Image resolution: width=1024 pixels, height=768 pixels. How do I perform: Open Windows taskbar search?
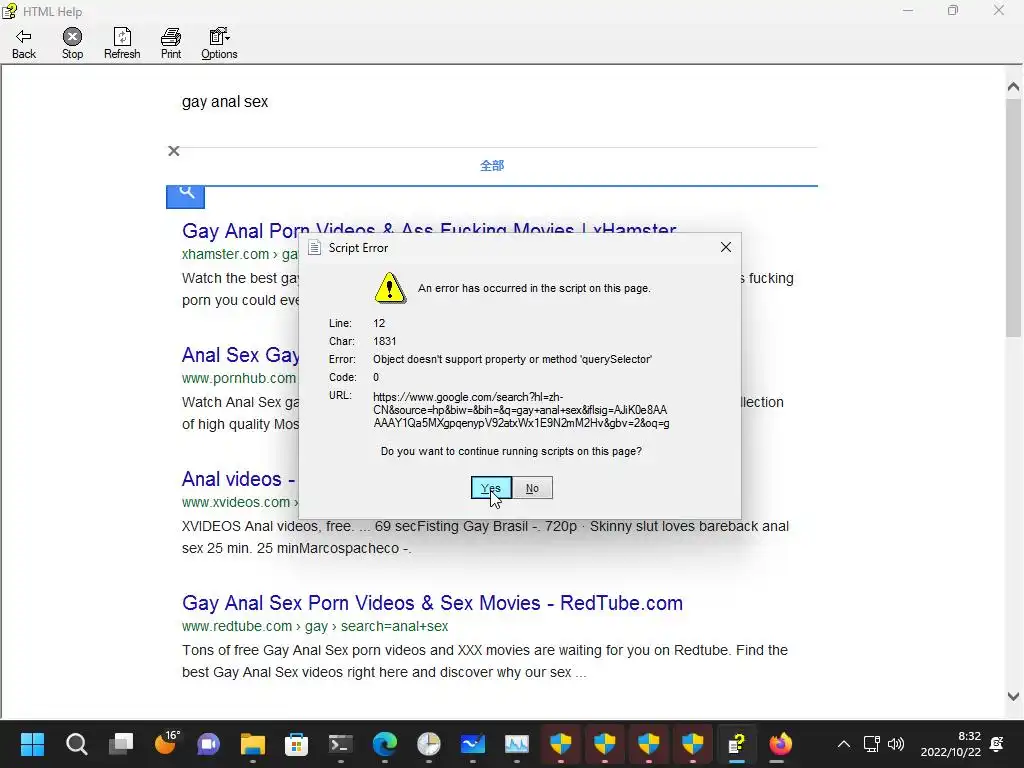click(76, 744)
